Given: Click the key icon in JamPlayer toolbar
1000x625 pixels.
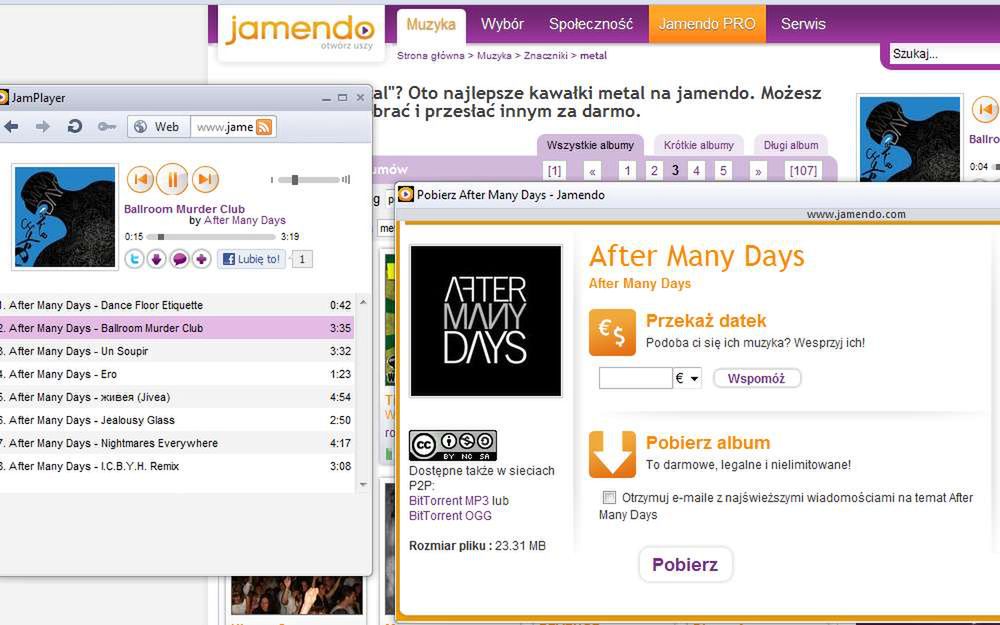Looking at the screenshot, I should [107, 127].
